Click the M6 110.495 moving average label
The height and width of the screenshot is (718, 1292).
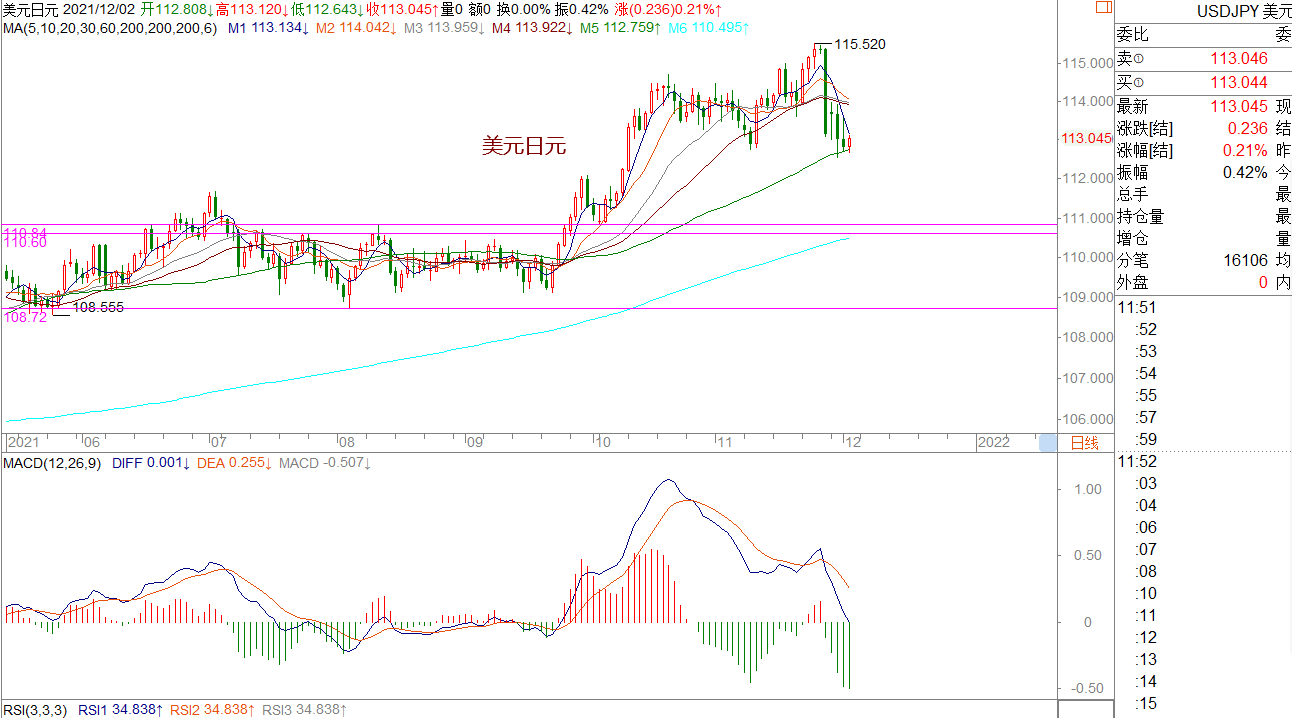708,27
